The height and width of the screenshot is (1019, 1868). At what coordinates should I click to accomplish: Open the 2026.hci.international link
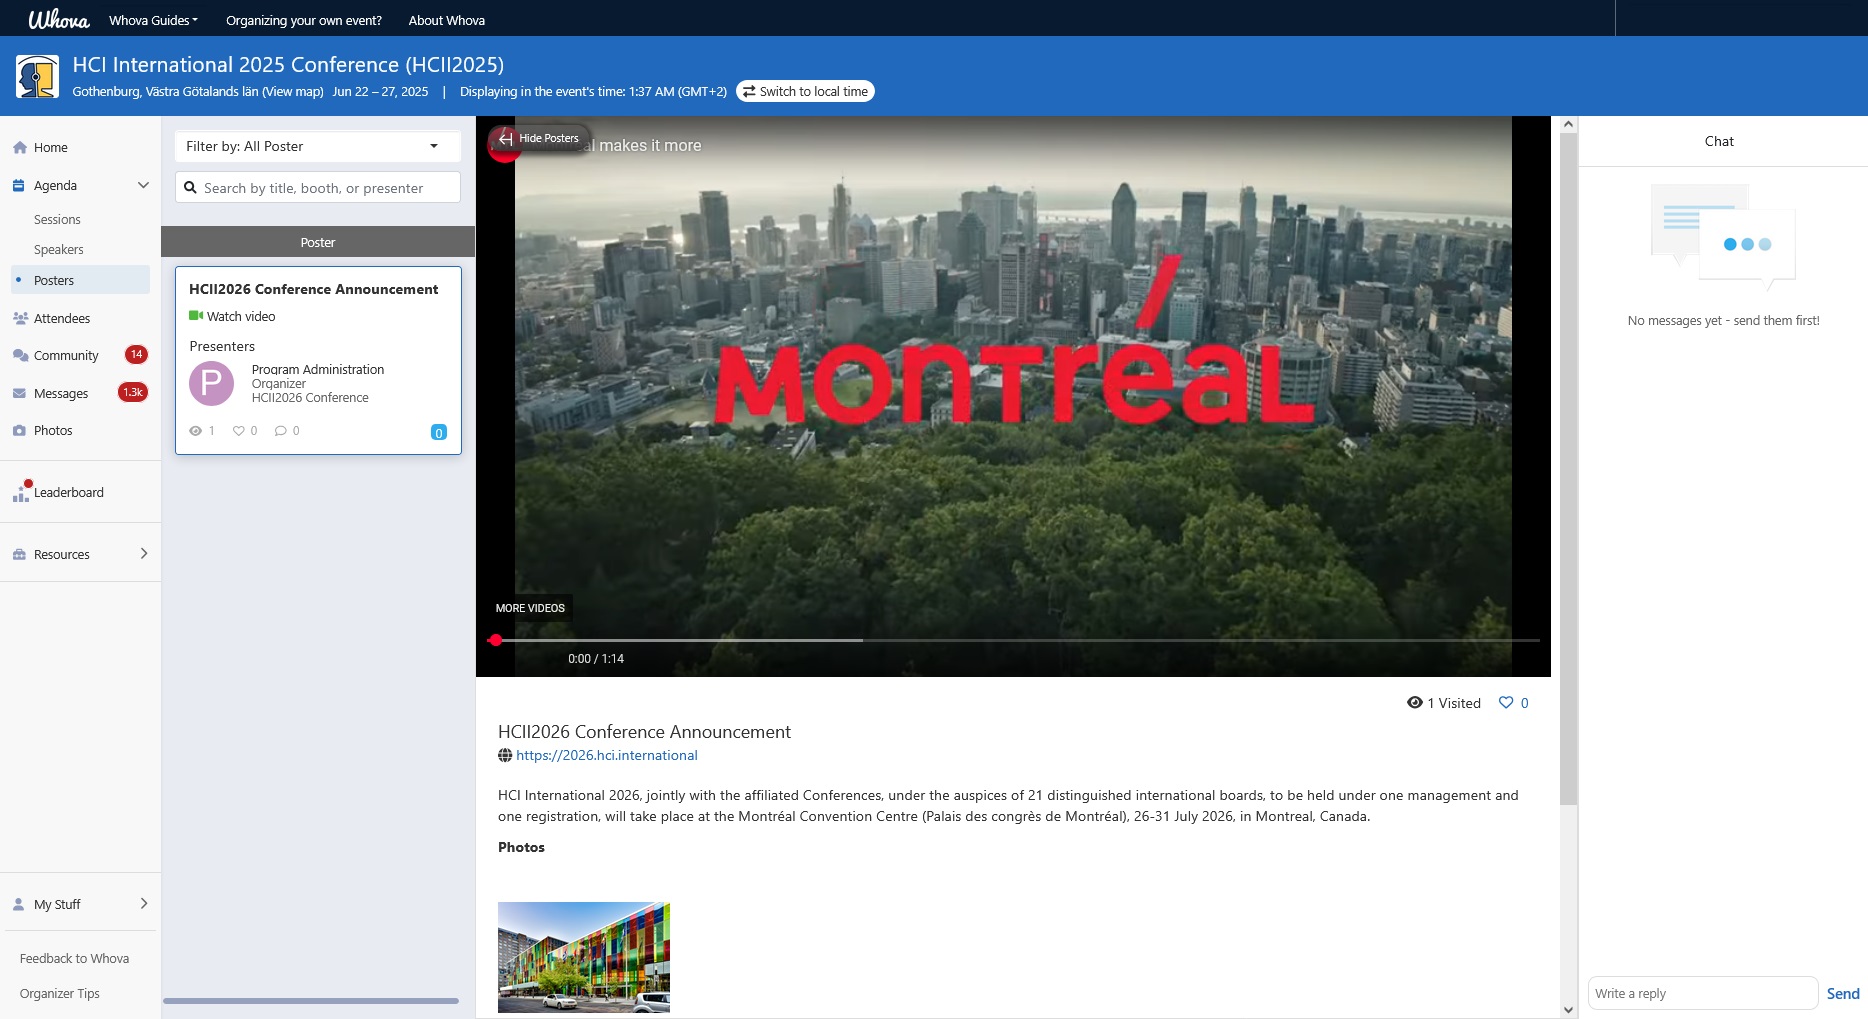pyautogui.click(x=607, y=755)
